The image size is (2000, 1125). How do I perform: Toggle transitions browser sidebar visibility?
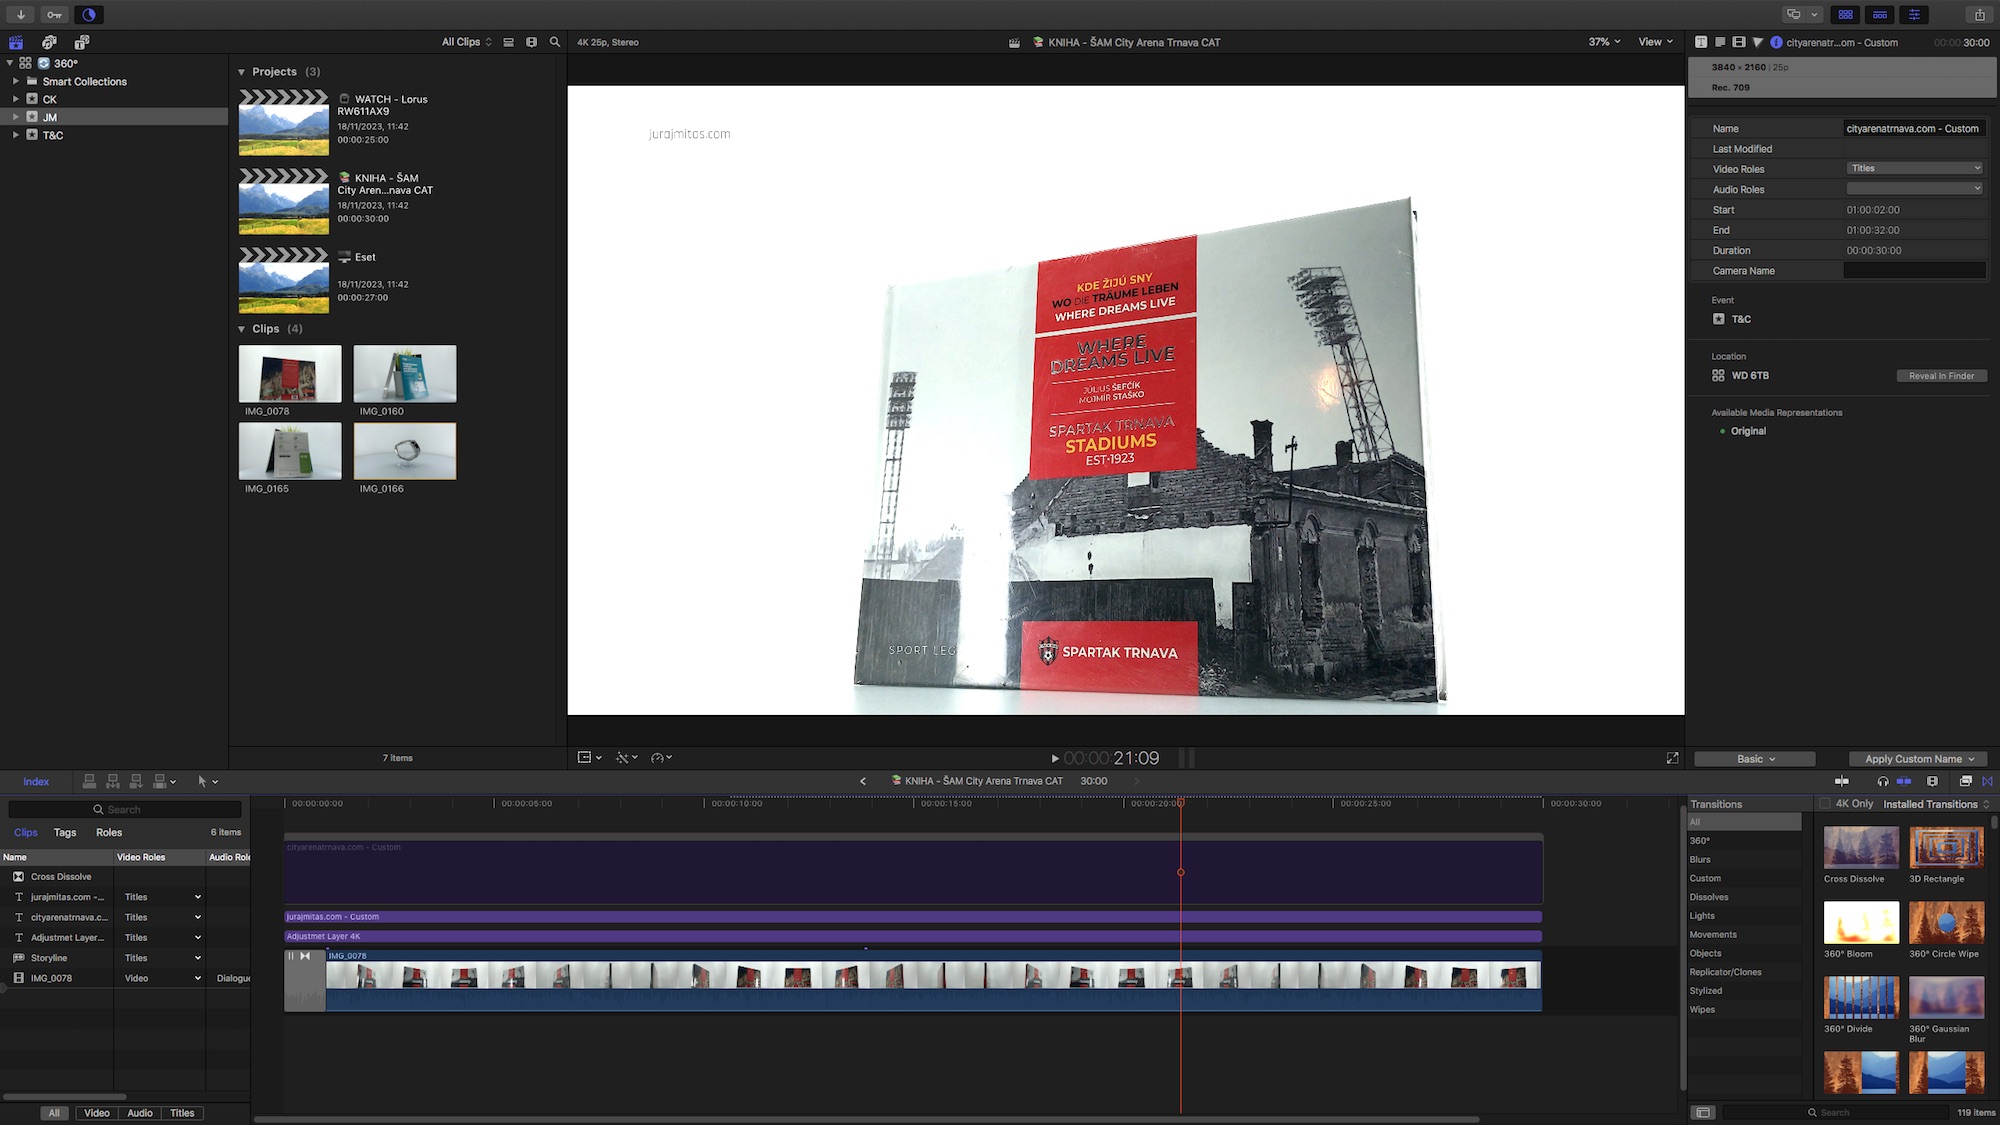pyautogui.click(x=1703, y=1112)
